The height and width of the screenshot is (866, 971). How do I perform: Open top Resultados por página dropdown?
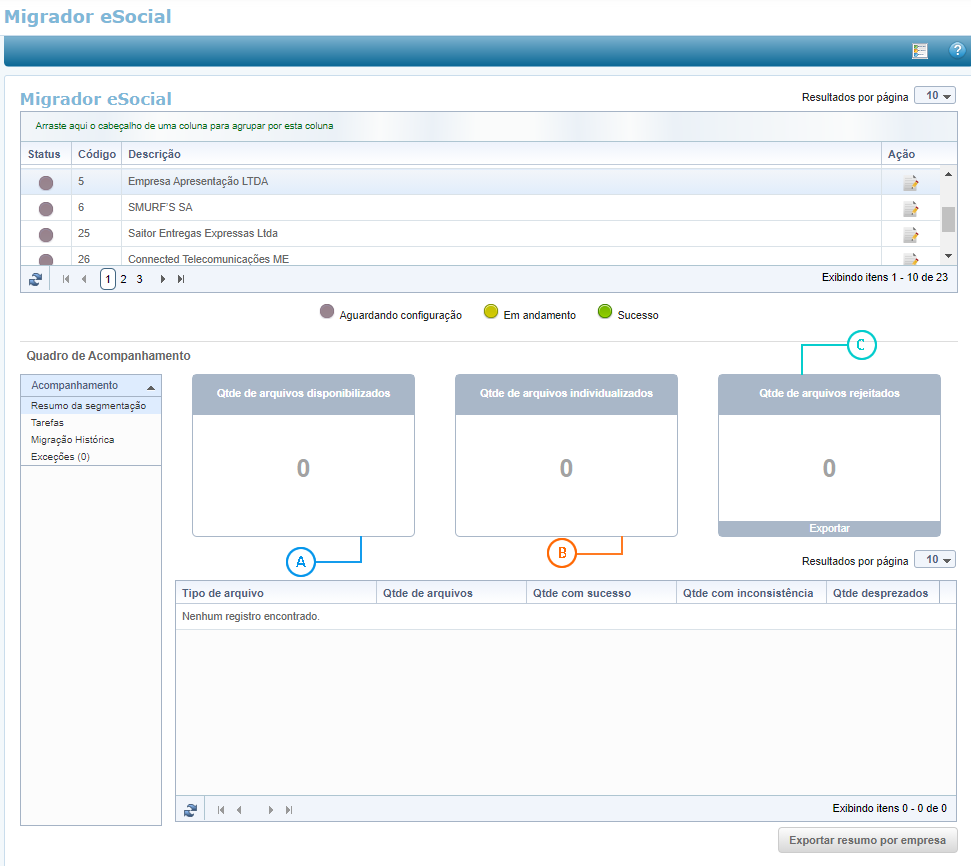tap(935, 96)
